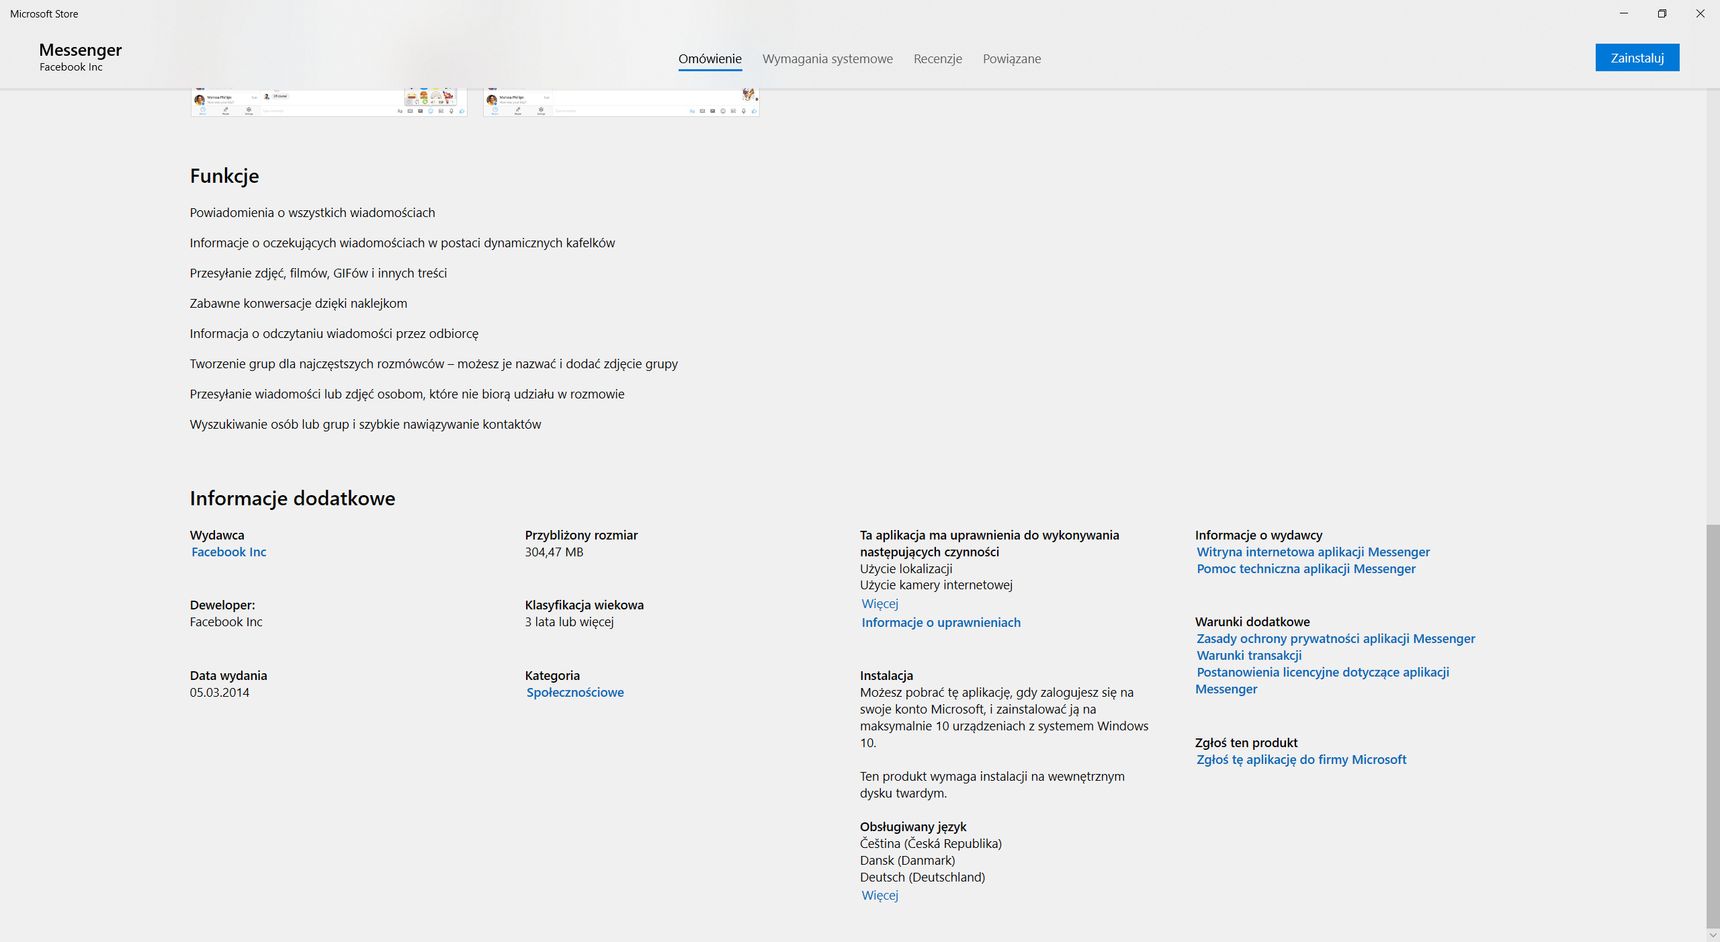1720x942 pixels.
Task: Click Wyszukiwanie osób lub grup feature line
Action: click(x=365, y=424)
